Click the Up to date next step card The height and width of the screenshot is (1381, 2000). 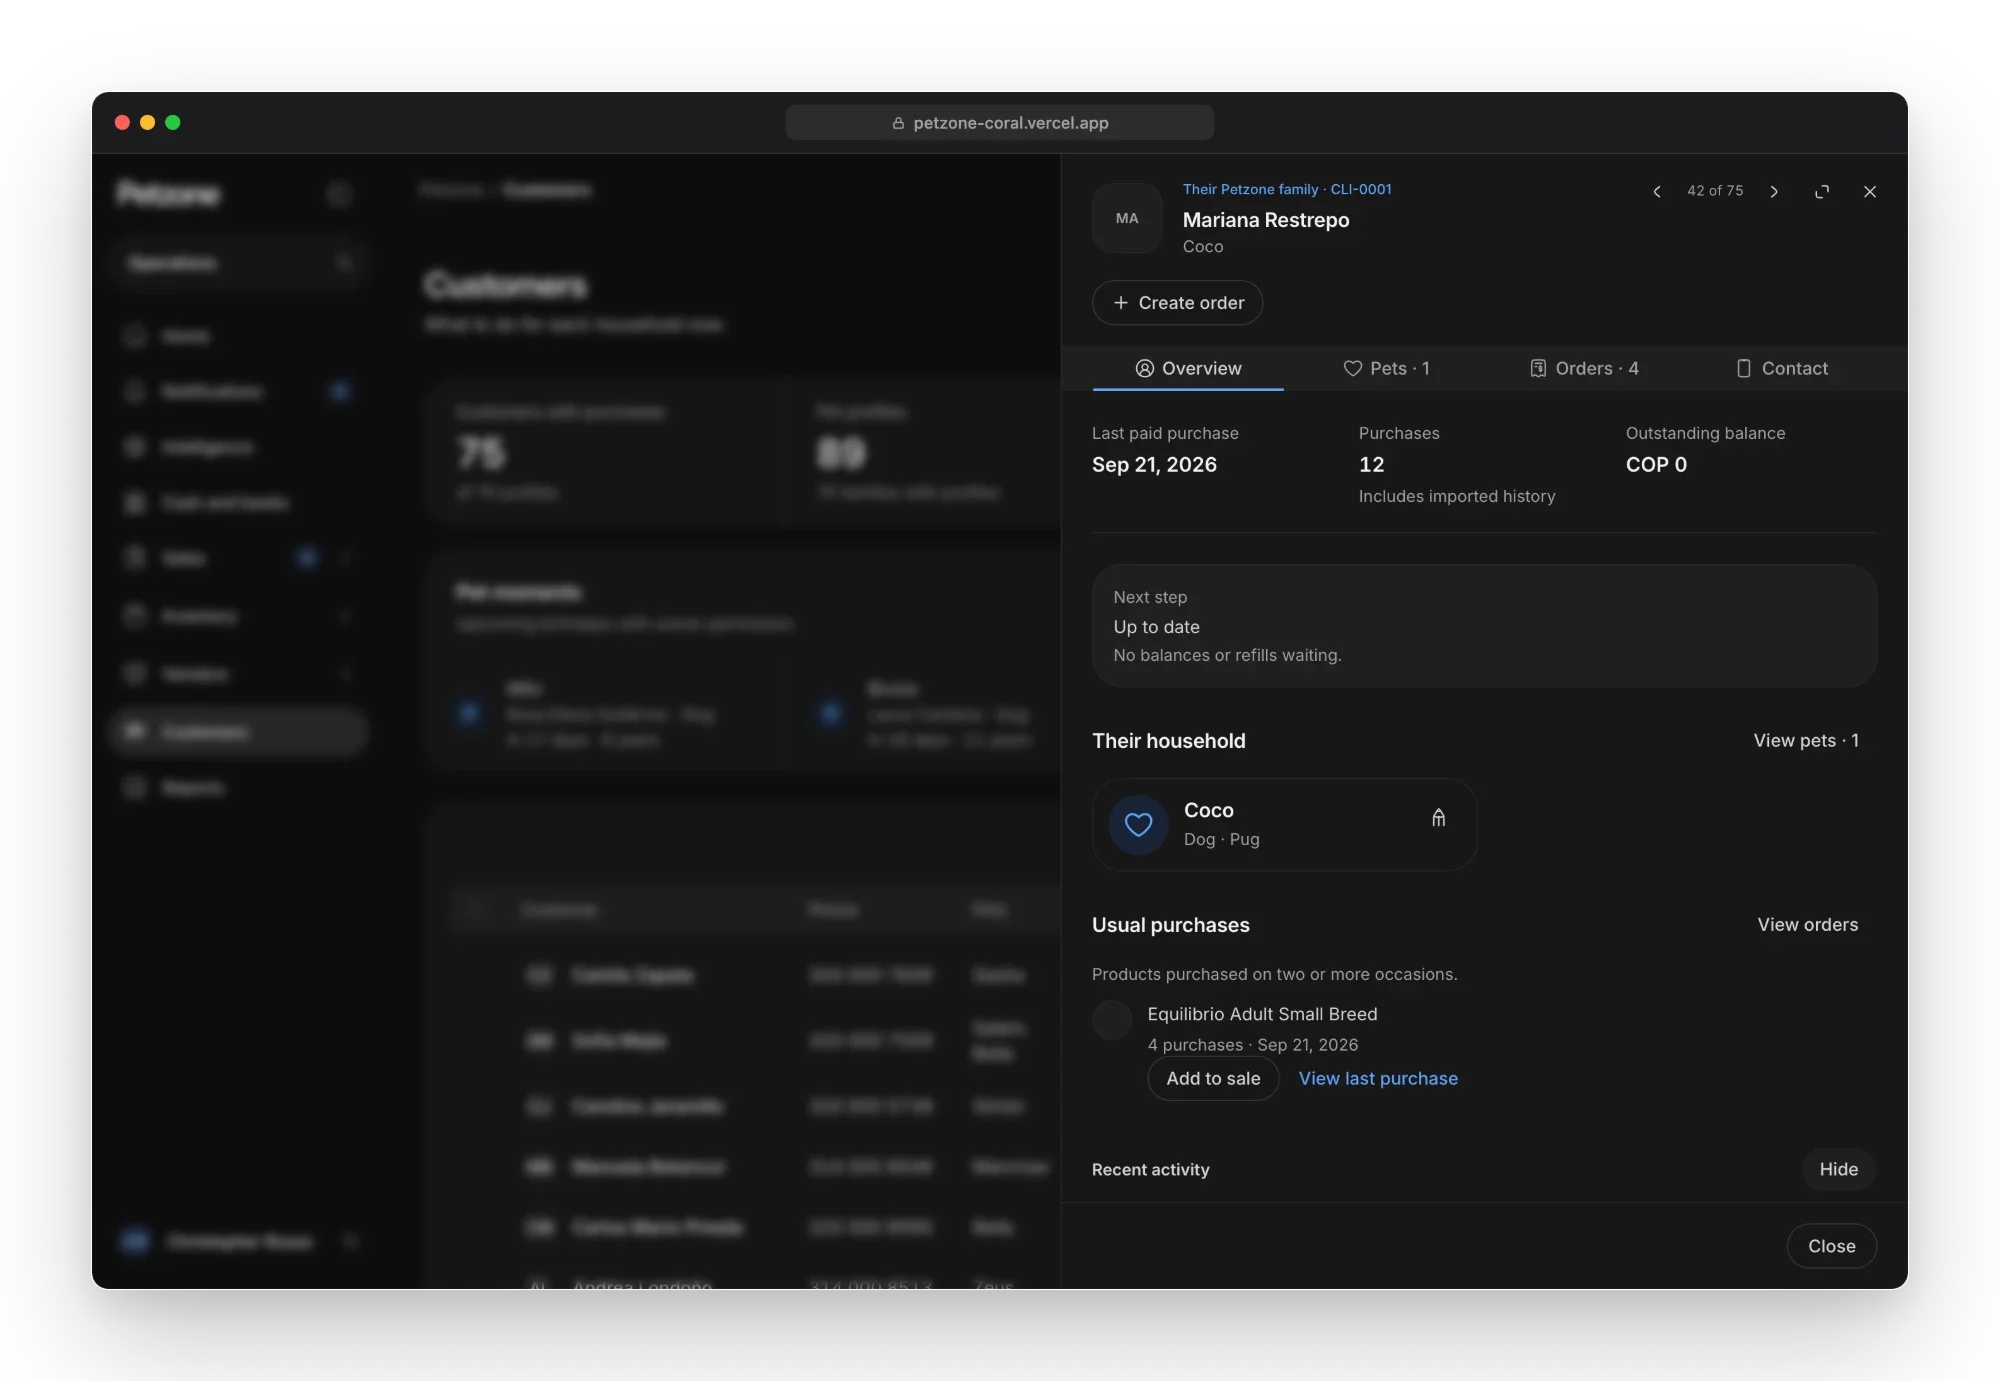pos(1484,625)
